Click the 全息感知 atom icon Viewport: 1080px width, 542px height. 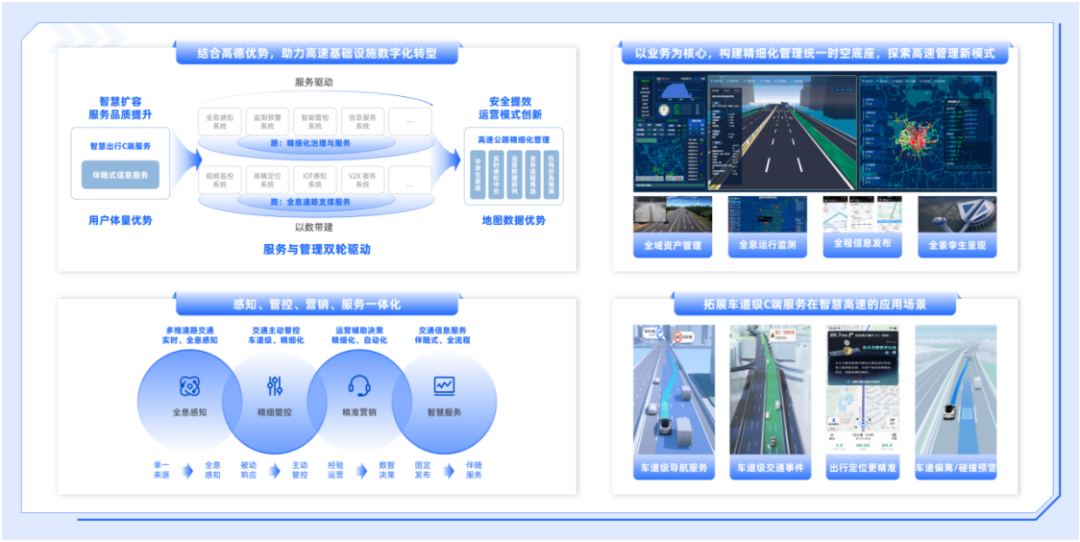188,386
